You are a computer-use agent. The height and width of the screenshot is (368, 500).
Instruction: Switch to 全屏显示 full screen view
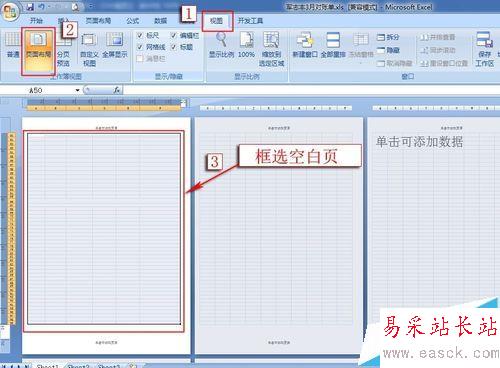[x=115, y=46]
